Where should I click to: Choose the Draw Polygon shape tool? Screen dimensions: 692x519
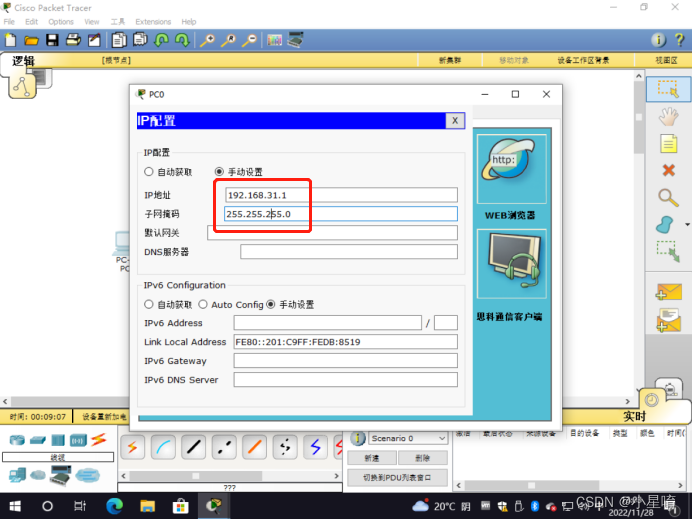(x=665, y=224)
